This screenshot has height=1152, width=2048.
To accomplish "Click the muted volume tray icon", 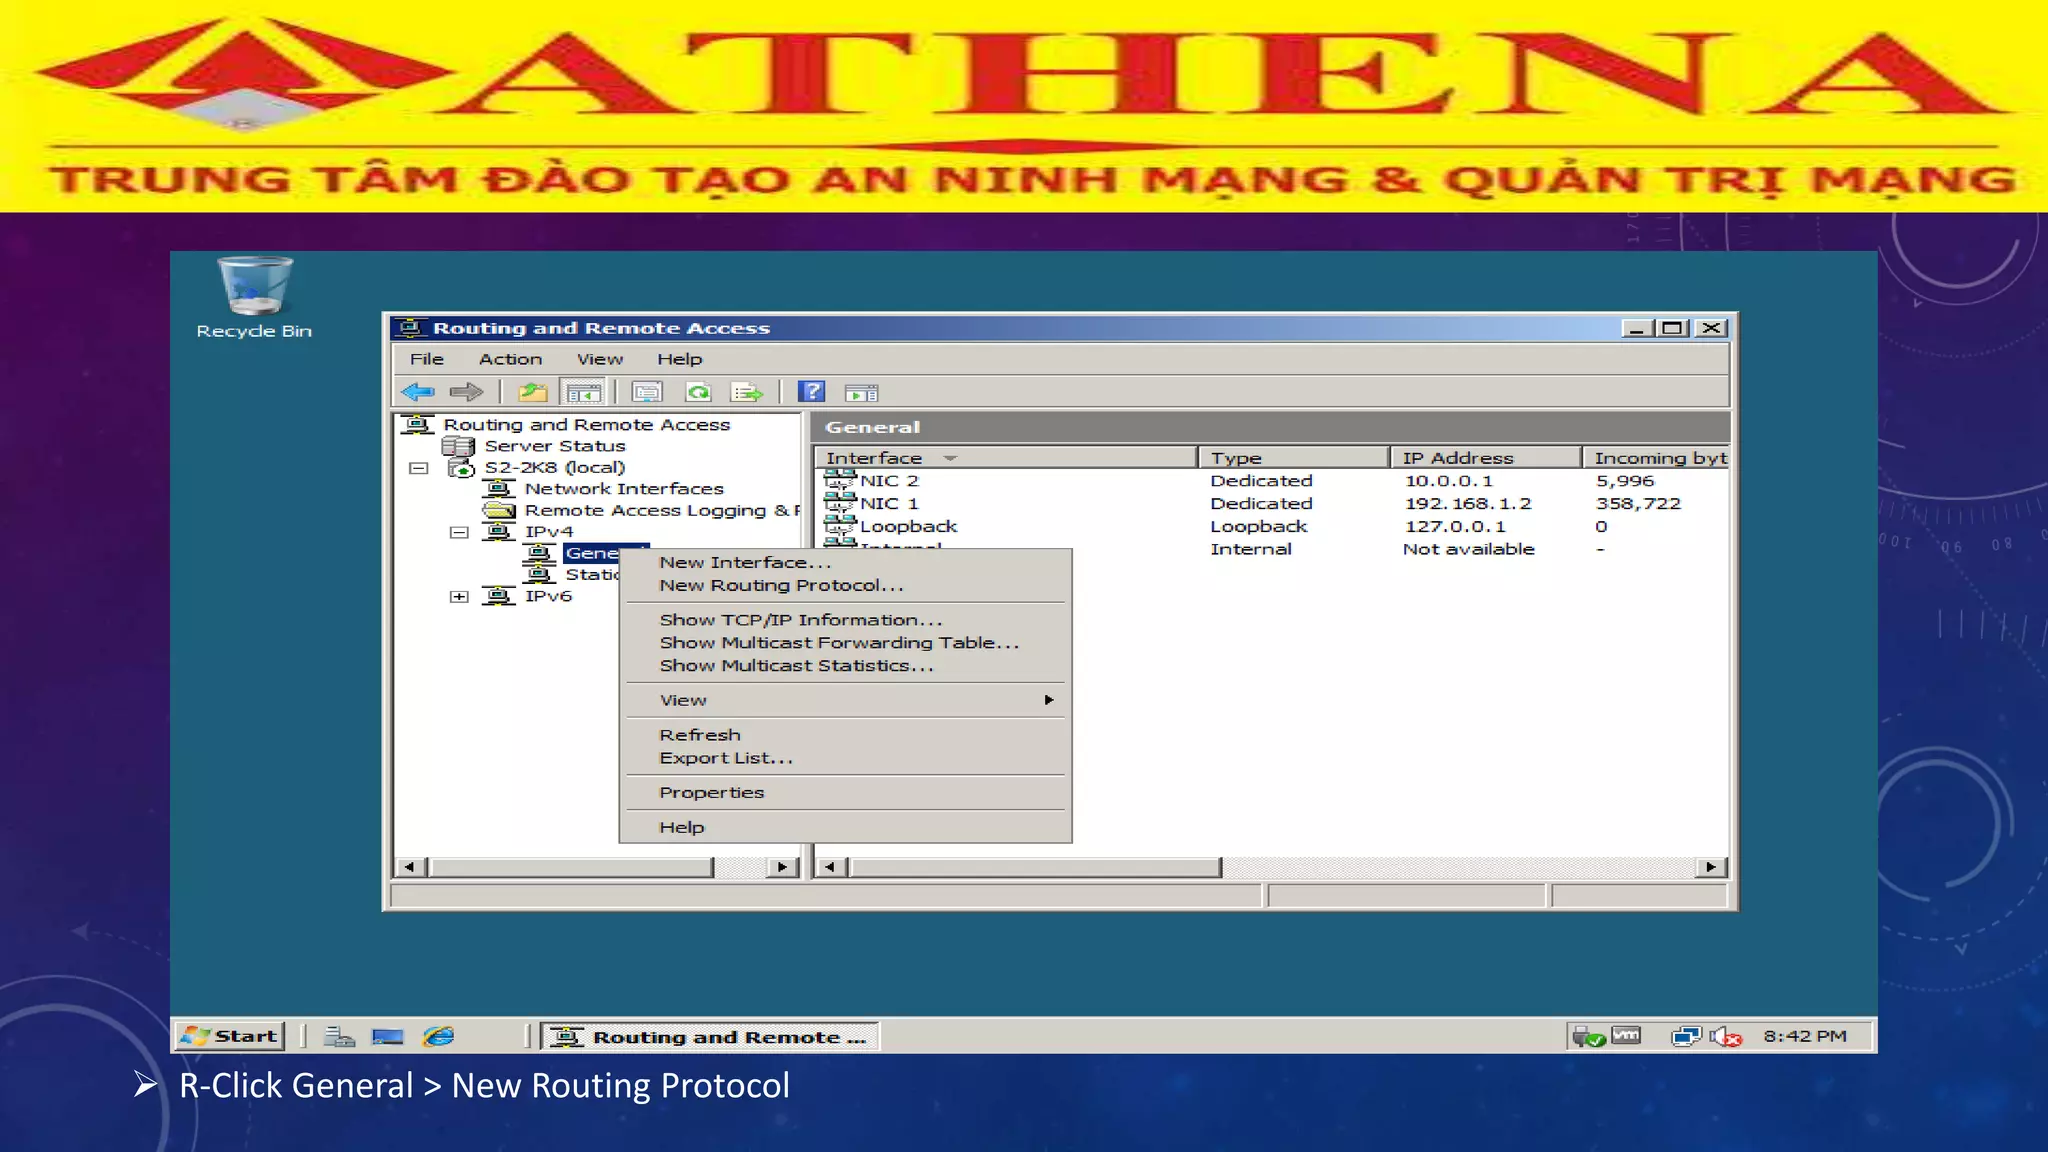I will 1725,1037.
